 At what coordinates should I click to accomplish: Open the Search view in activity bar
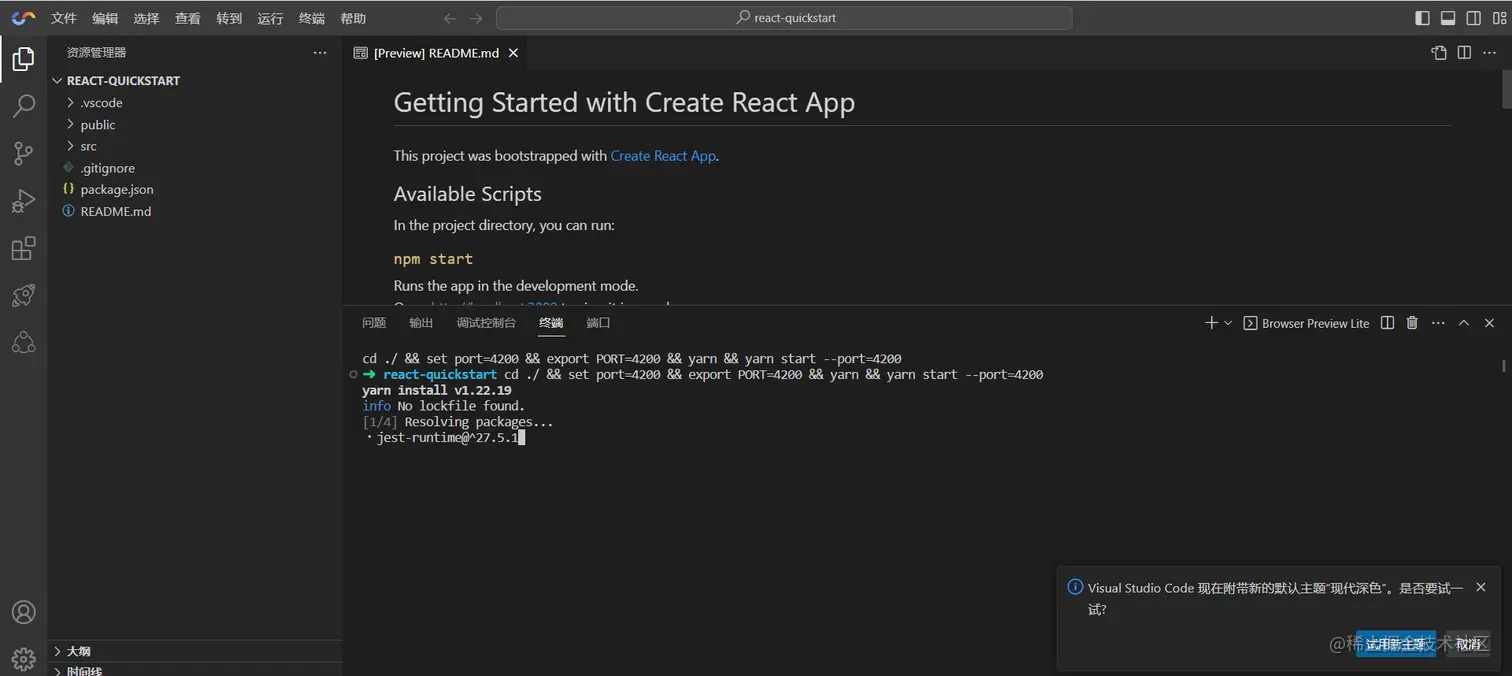(x=23, y=106)
